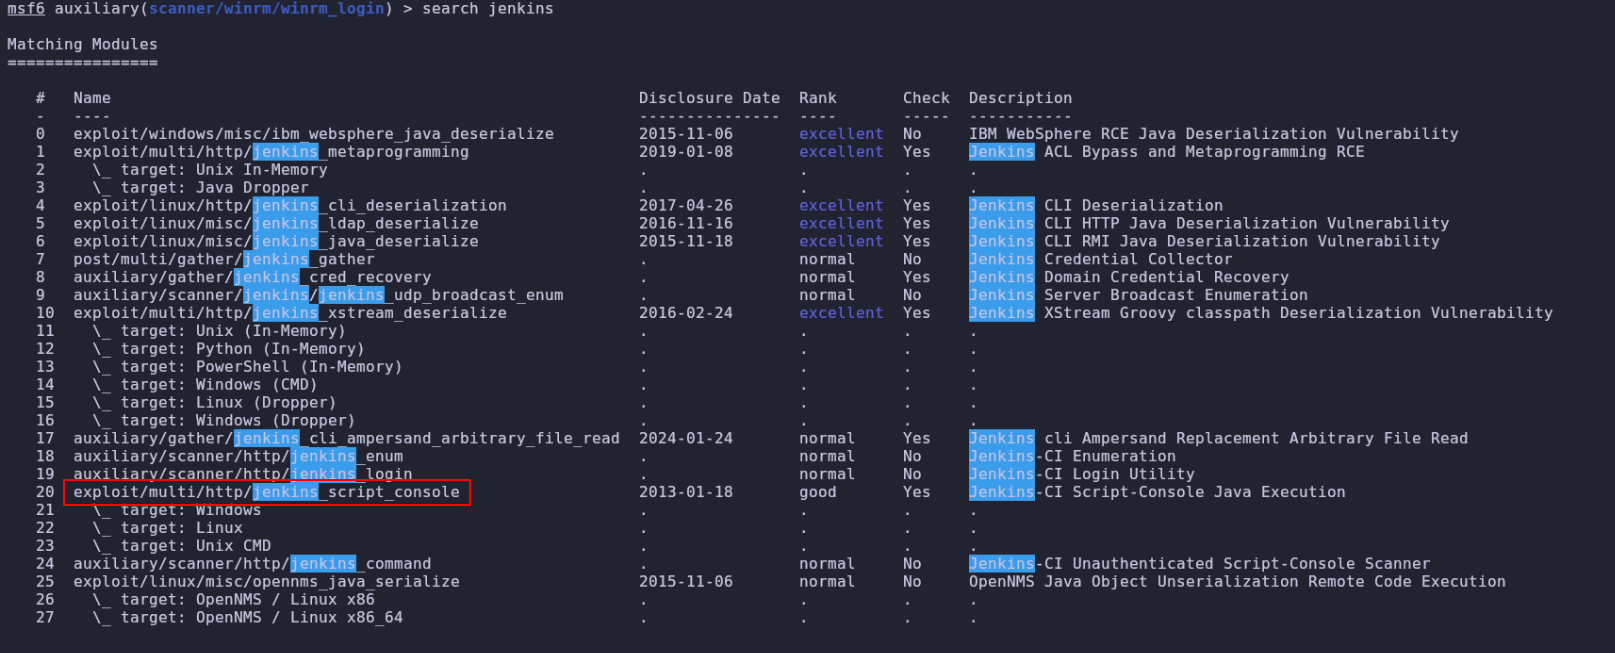Click "IBM WebSphere RCE Java Deserialization Vulnerability" description
1615x653 pixels.
click(x=1214, y=134)
